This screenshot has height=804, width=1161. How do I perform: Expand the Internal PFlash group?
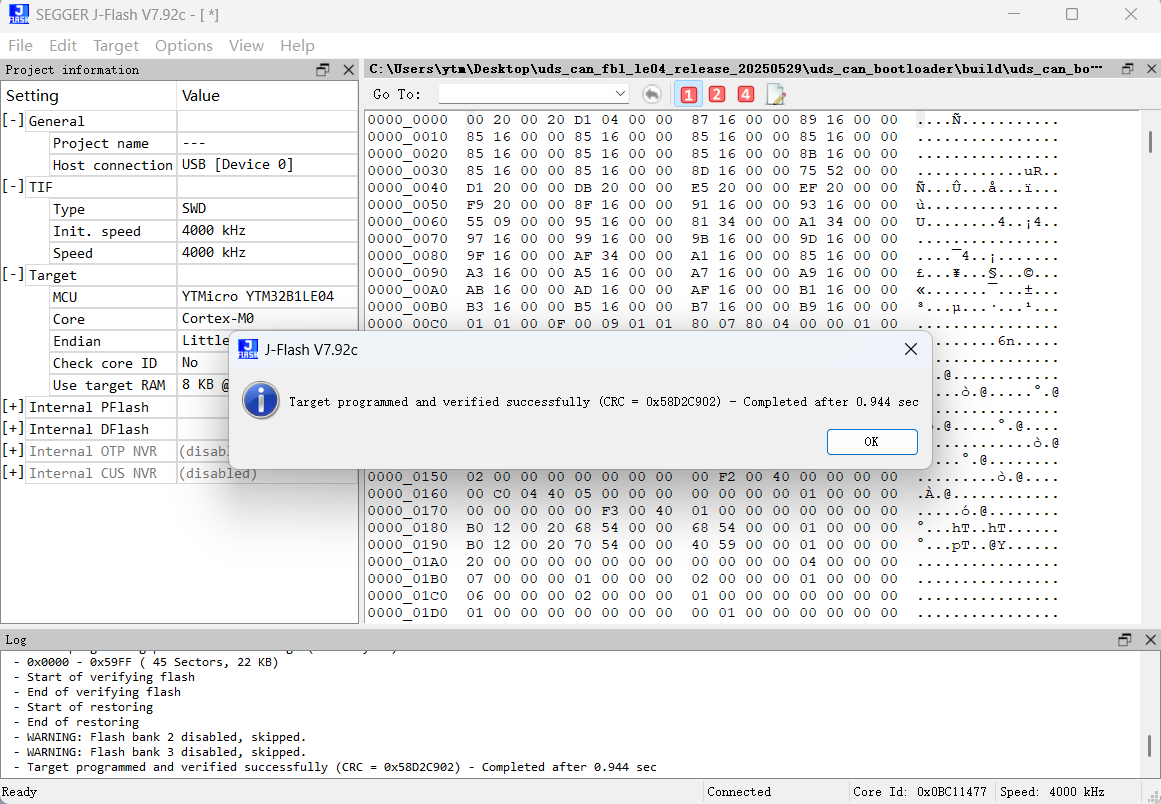13,407
